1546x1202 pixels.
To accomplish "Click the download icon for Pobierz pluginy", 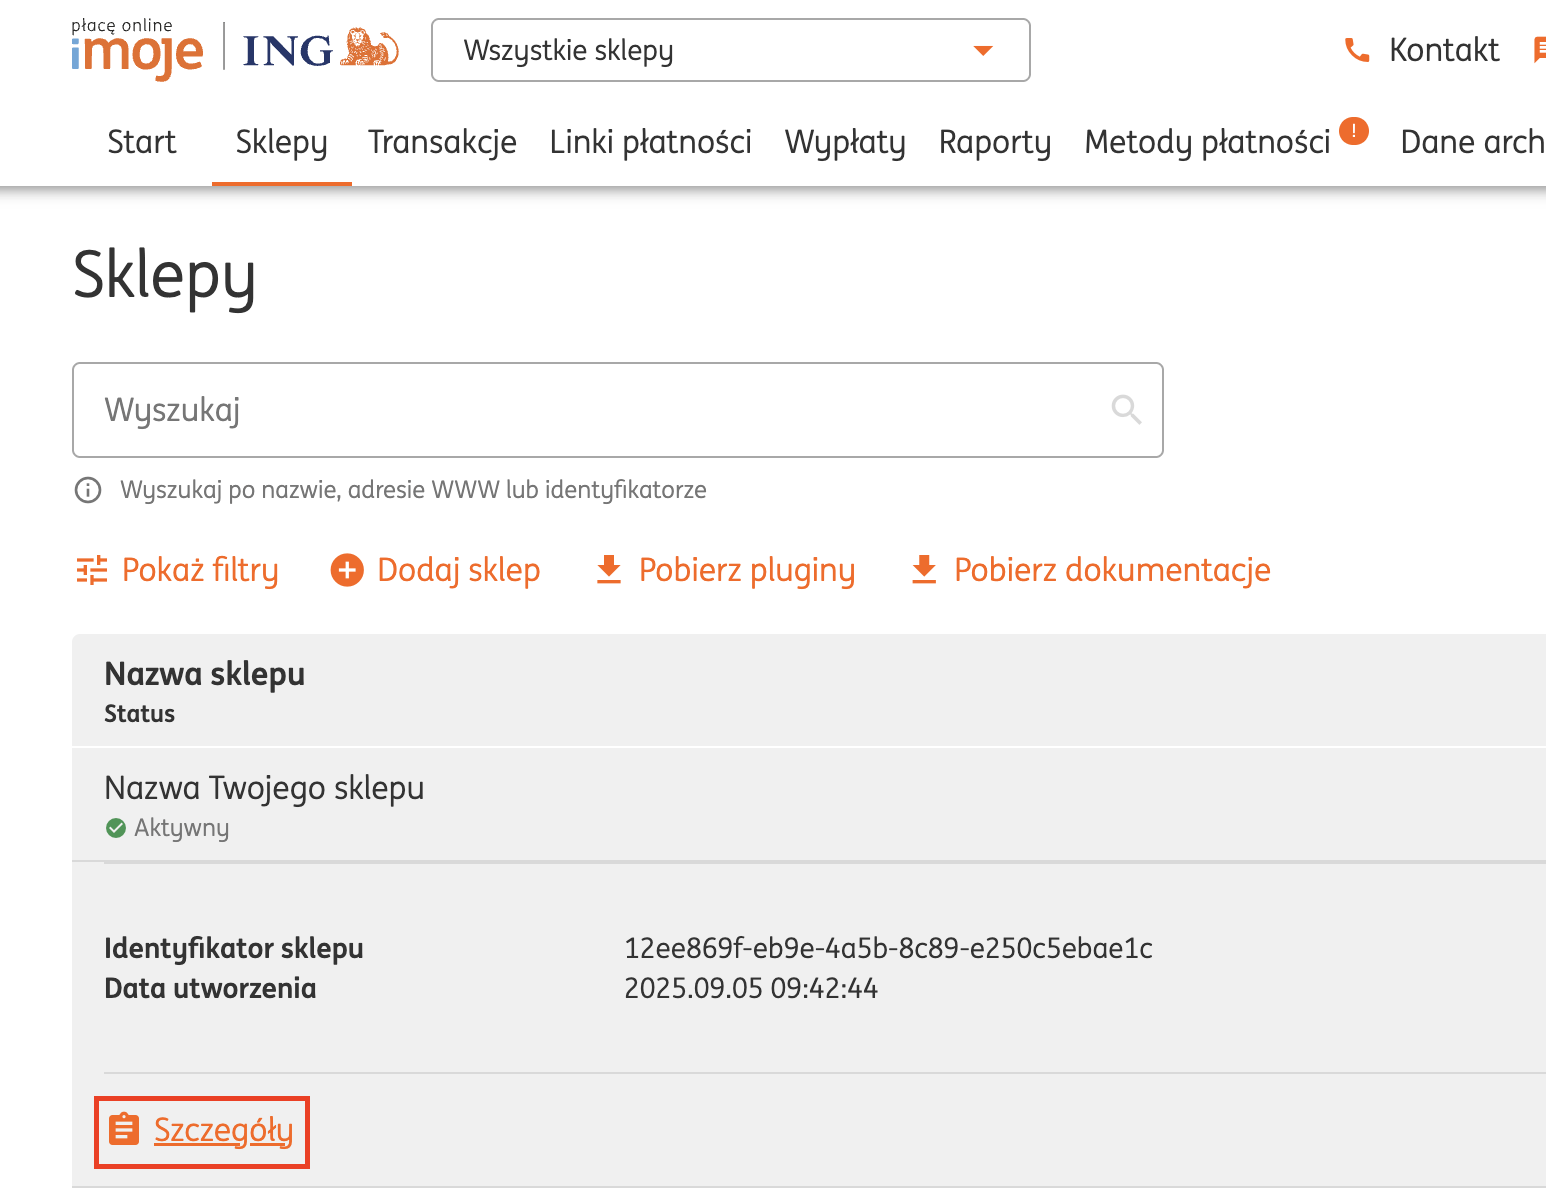I will pyautogui.click(x=608, y=569).
